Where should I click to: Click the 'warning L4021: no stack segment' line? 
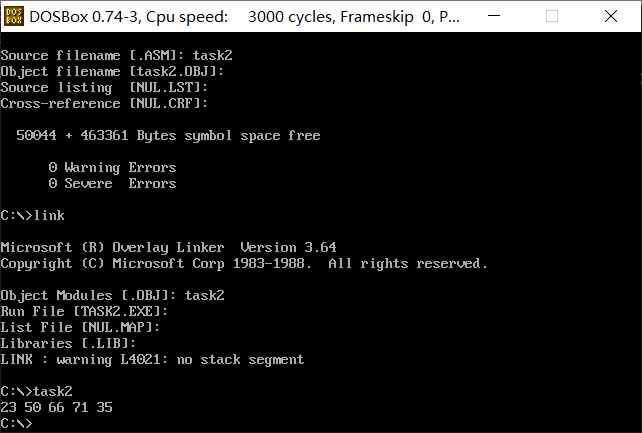tap(152, 359)
